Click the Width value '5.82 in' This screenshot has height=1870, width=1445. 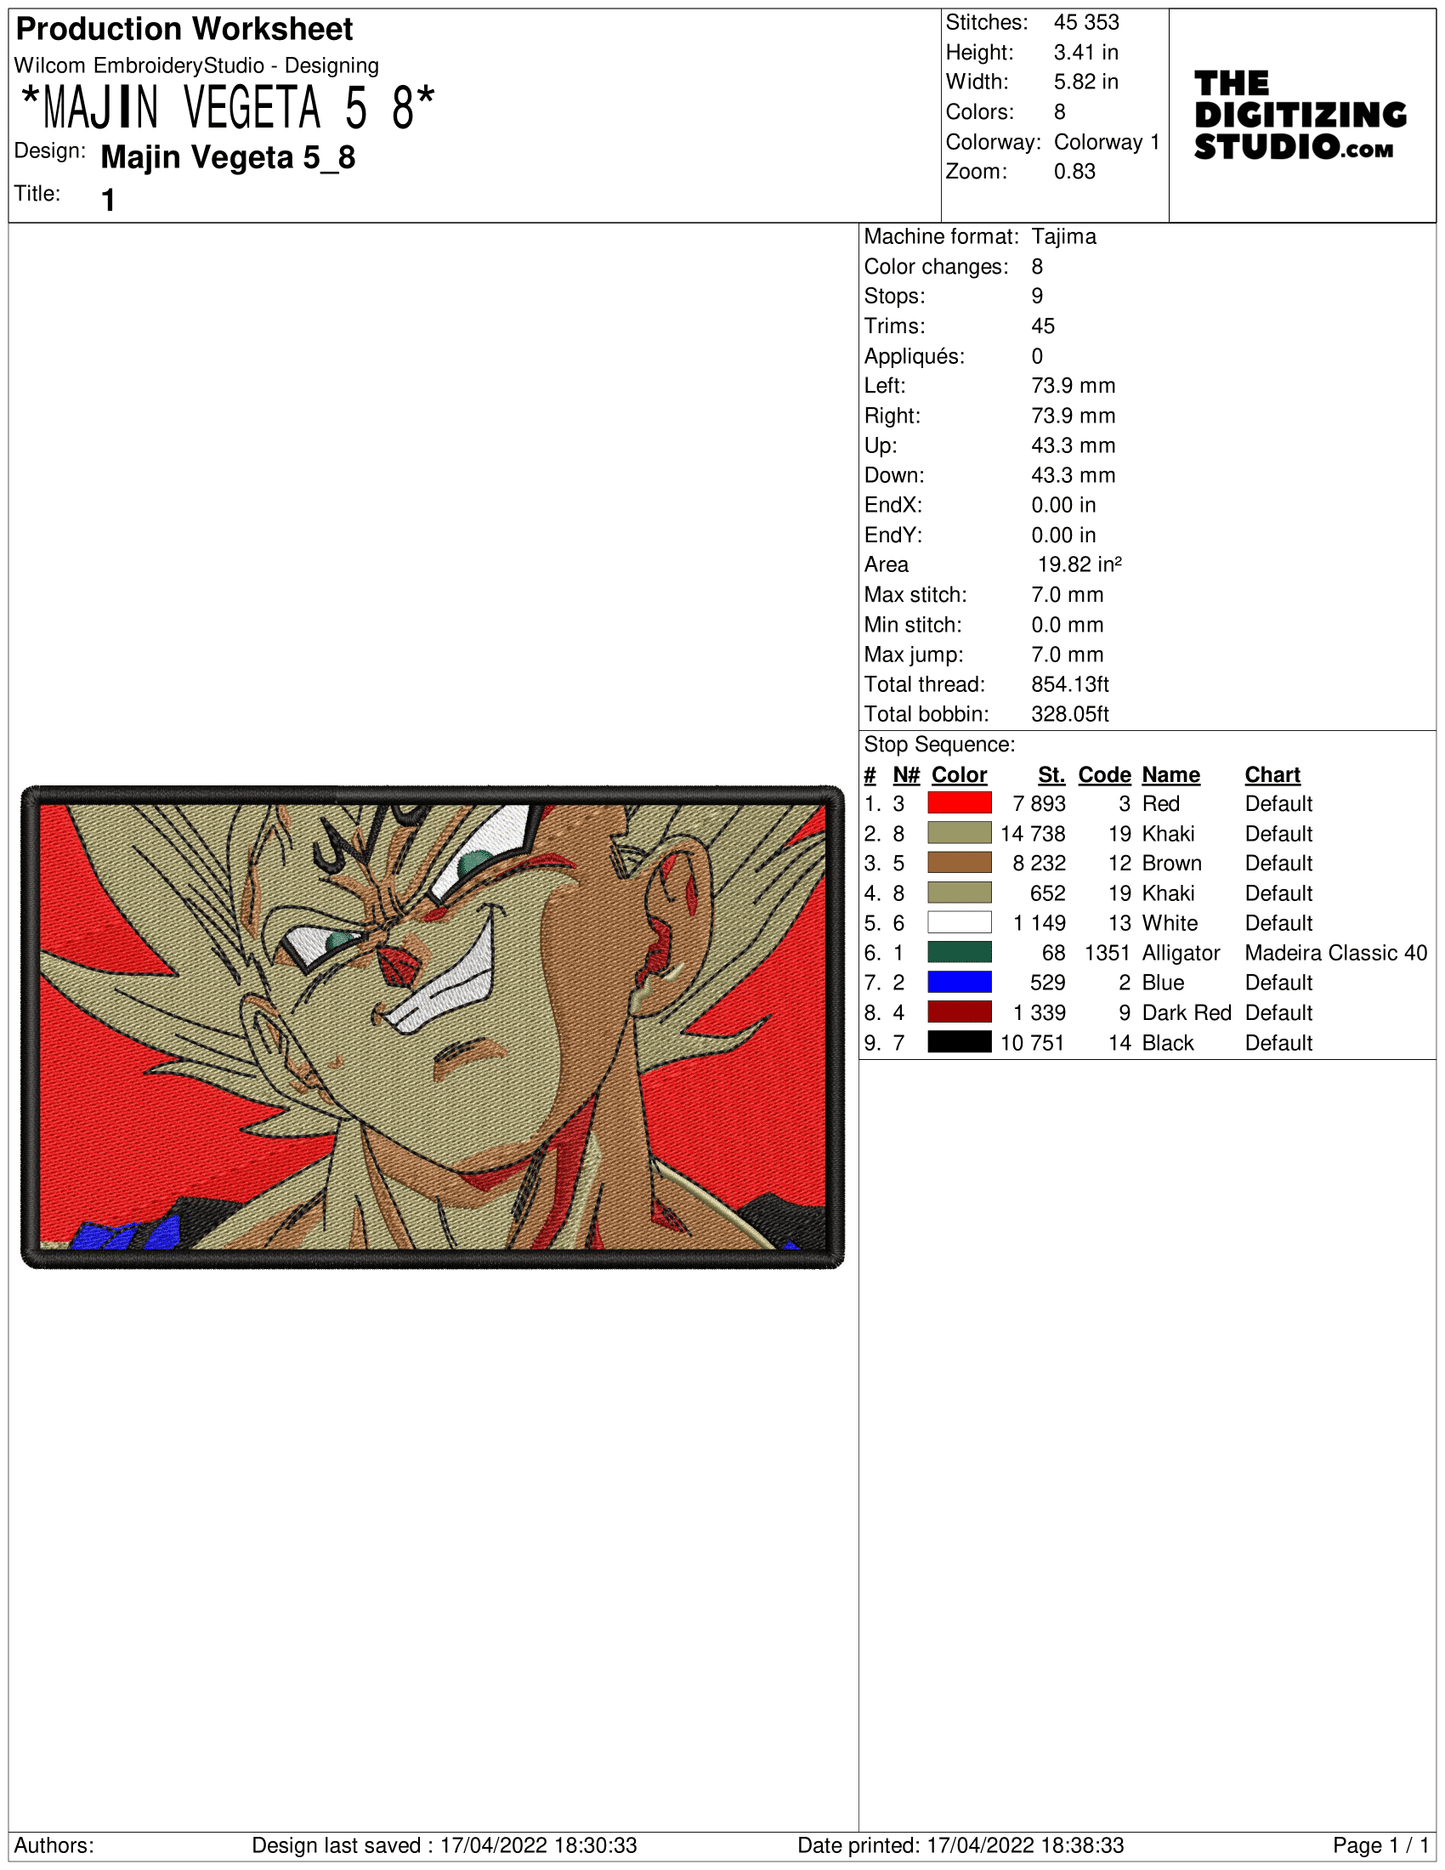click(1086, 82)
